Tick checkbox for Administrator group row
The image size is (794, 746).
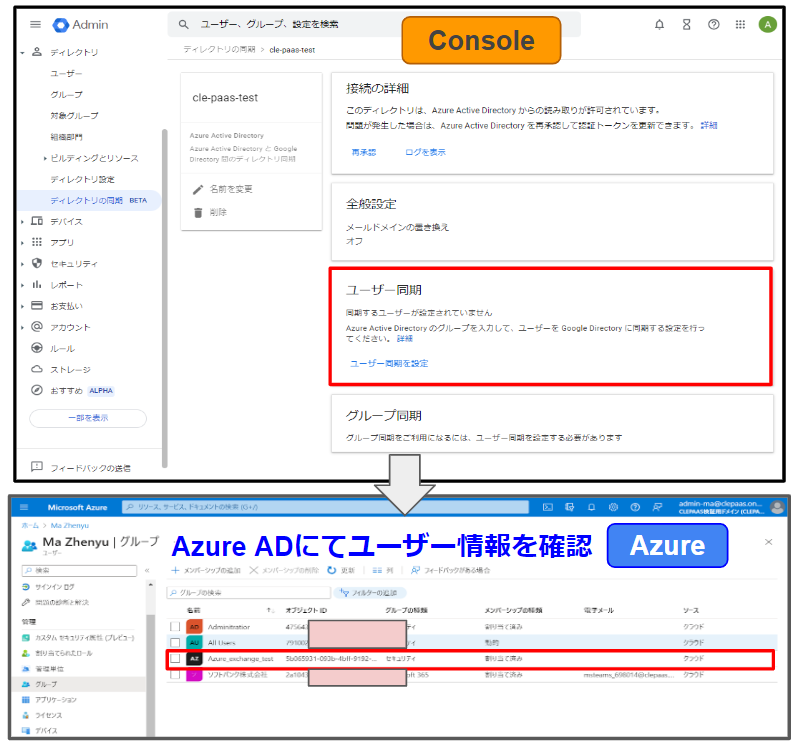pyautogui.click(x=175, y=626)
